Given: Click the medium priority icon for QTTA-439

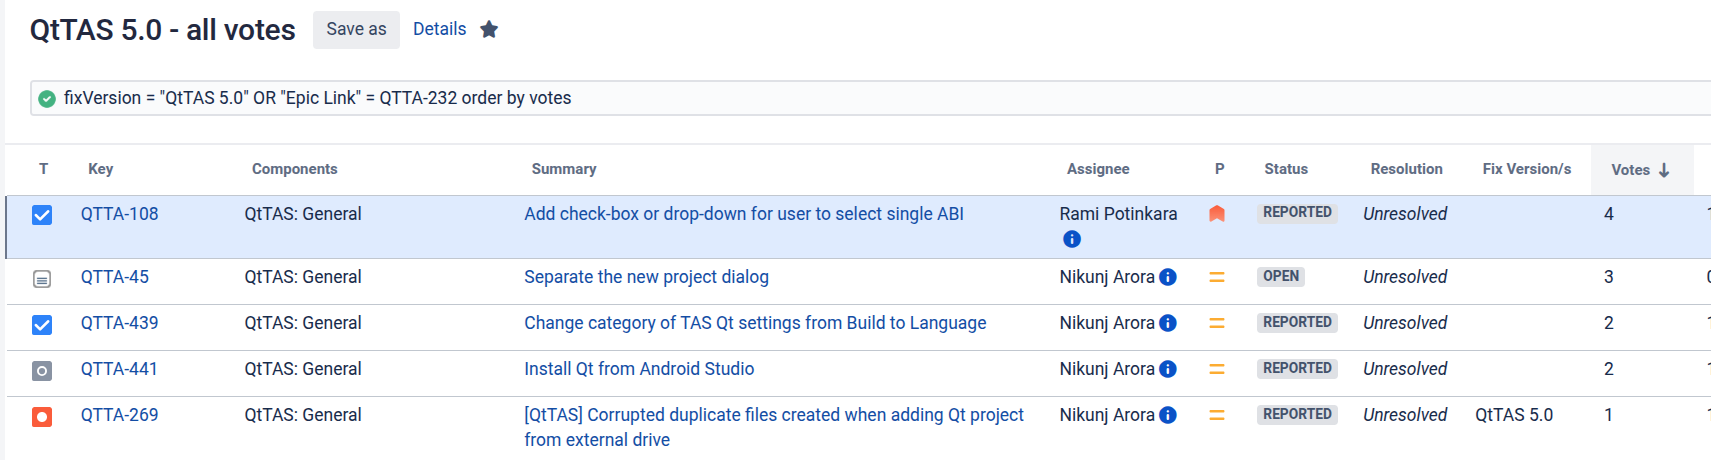Looking at the screenshot, I should click(x=1217, y=323).
